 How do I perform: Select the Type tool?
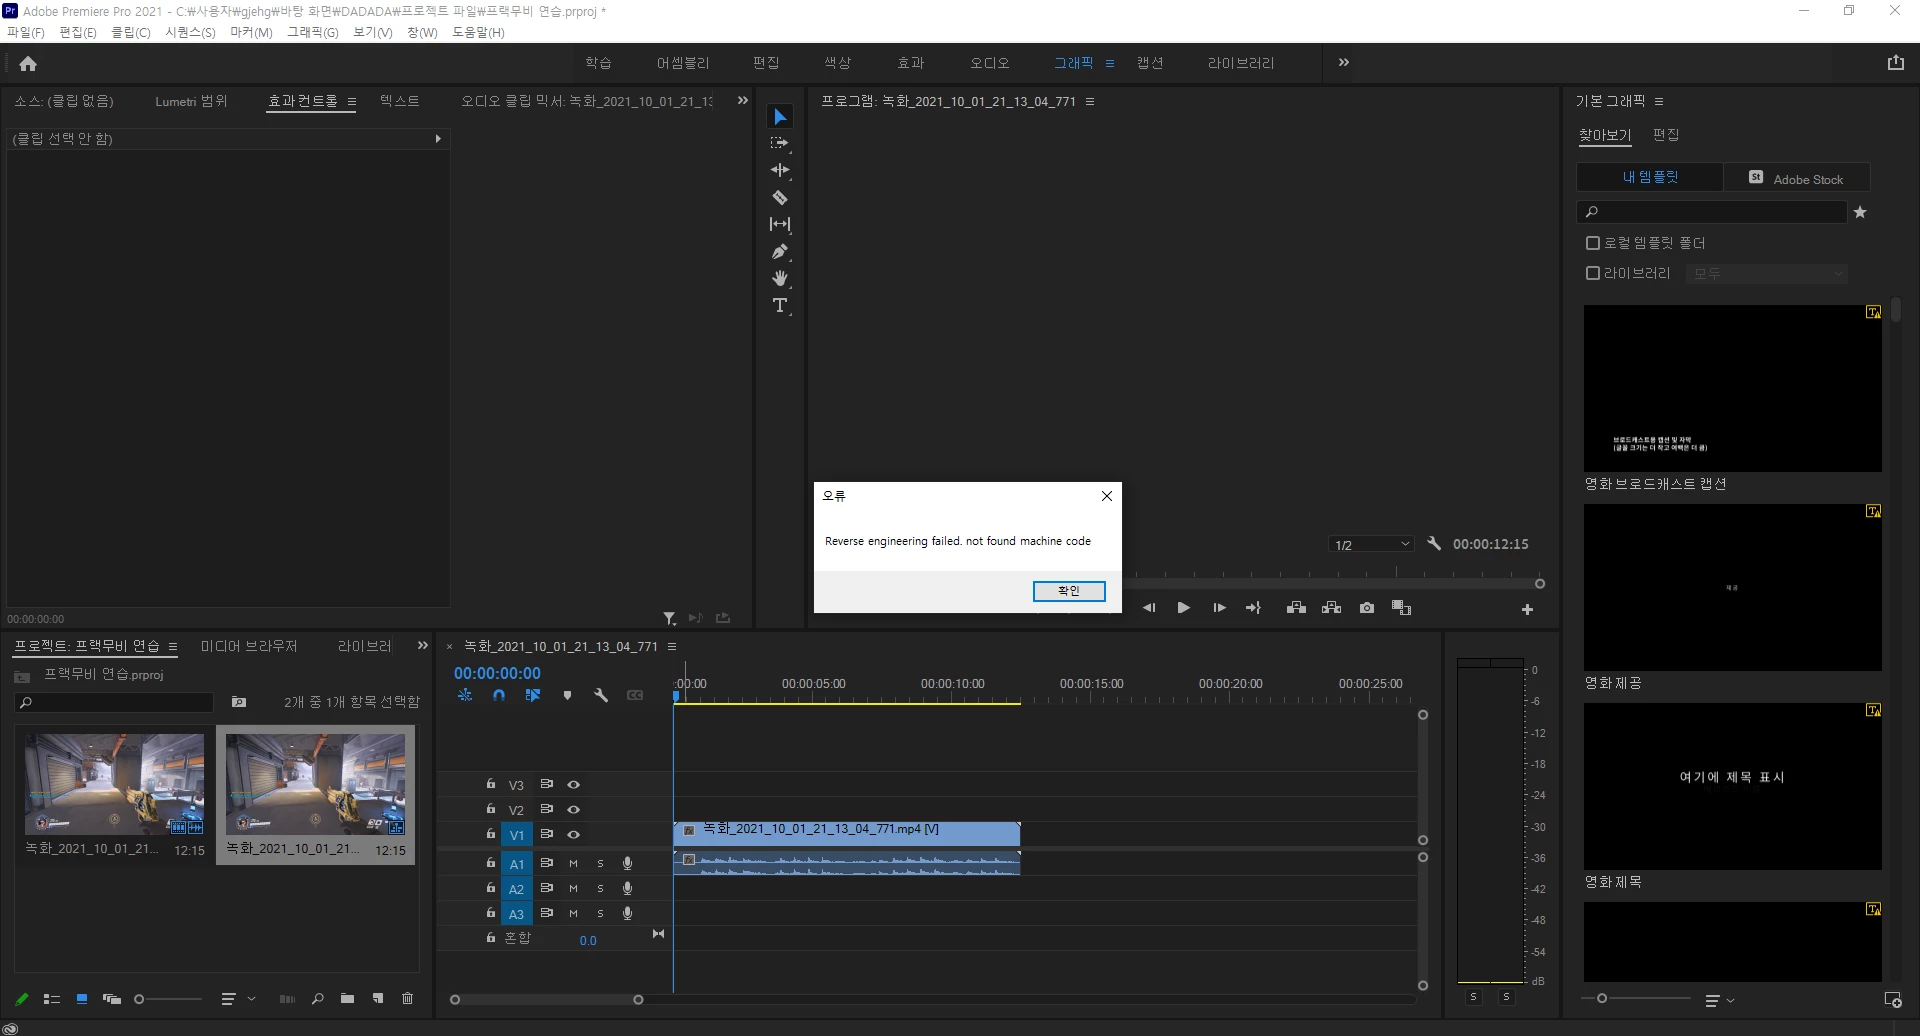click(x=780, y=306)
